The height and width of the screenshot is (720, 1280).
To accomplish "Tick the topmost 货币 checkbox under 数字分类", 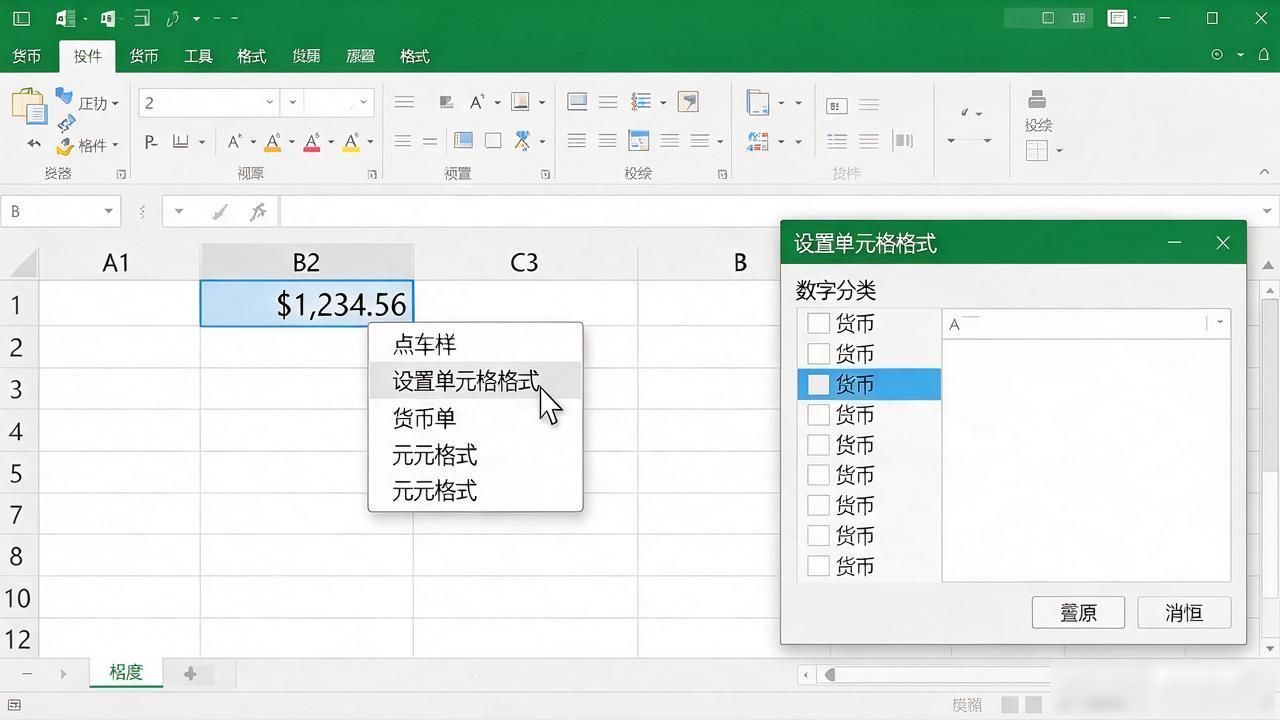I will pyautogui.click(x=818, y=323).
